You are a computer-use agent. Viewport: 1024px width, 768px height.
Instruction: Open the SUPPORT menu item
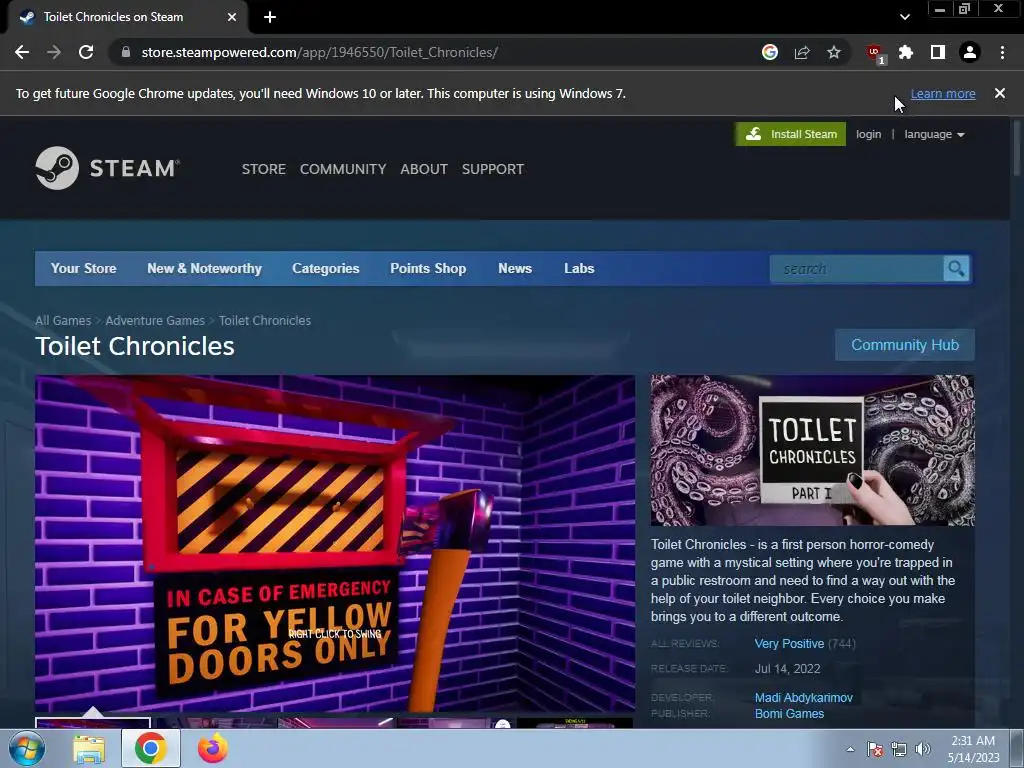[x=493, y=169]
